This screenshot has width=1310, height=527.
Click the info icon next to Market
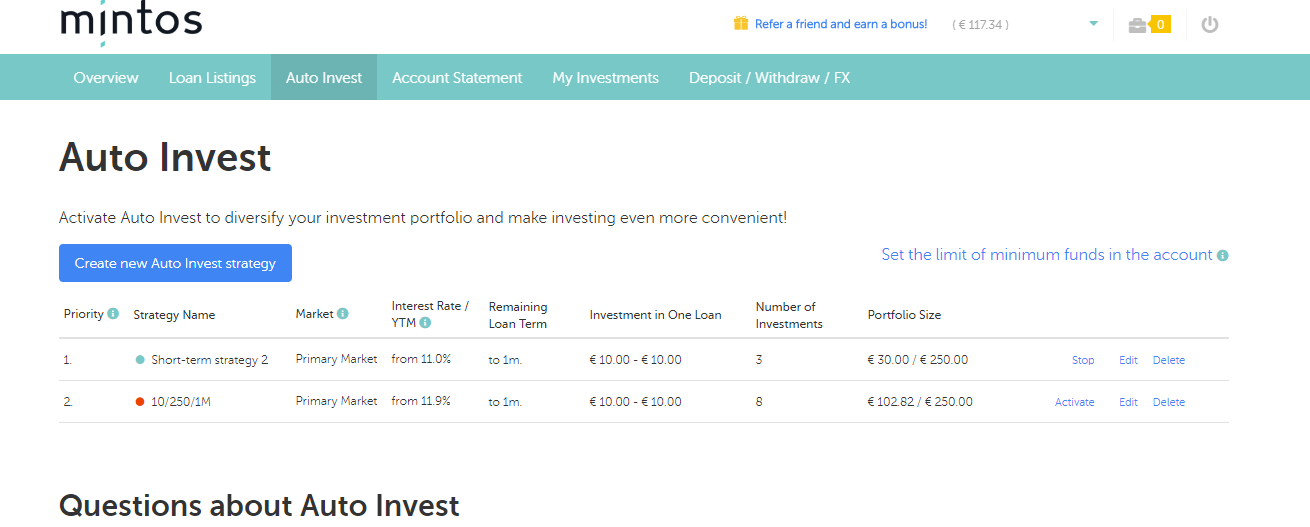(x=343, y=314)
